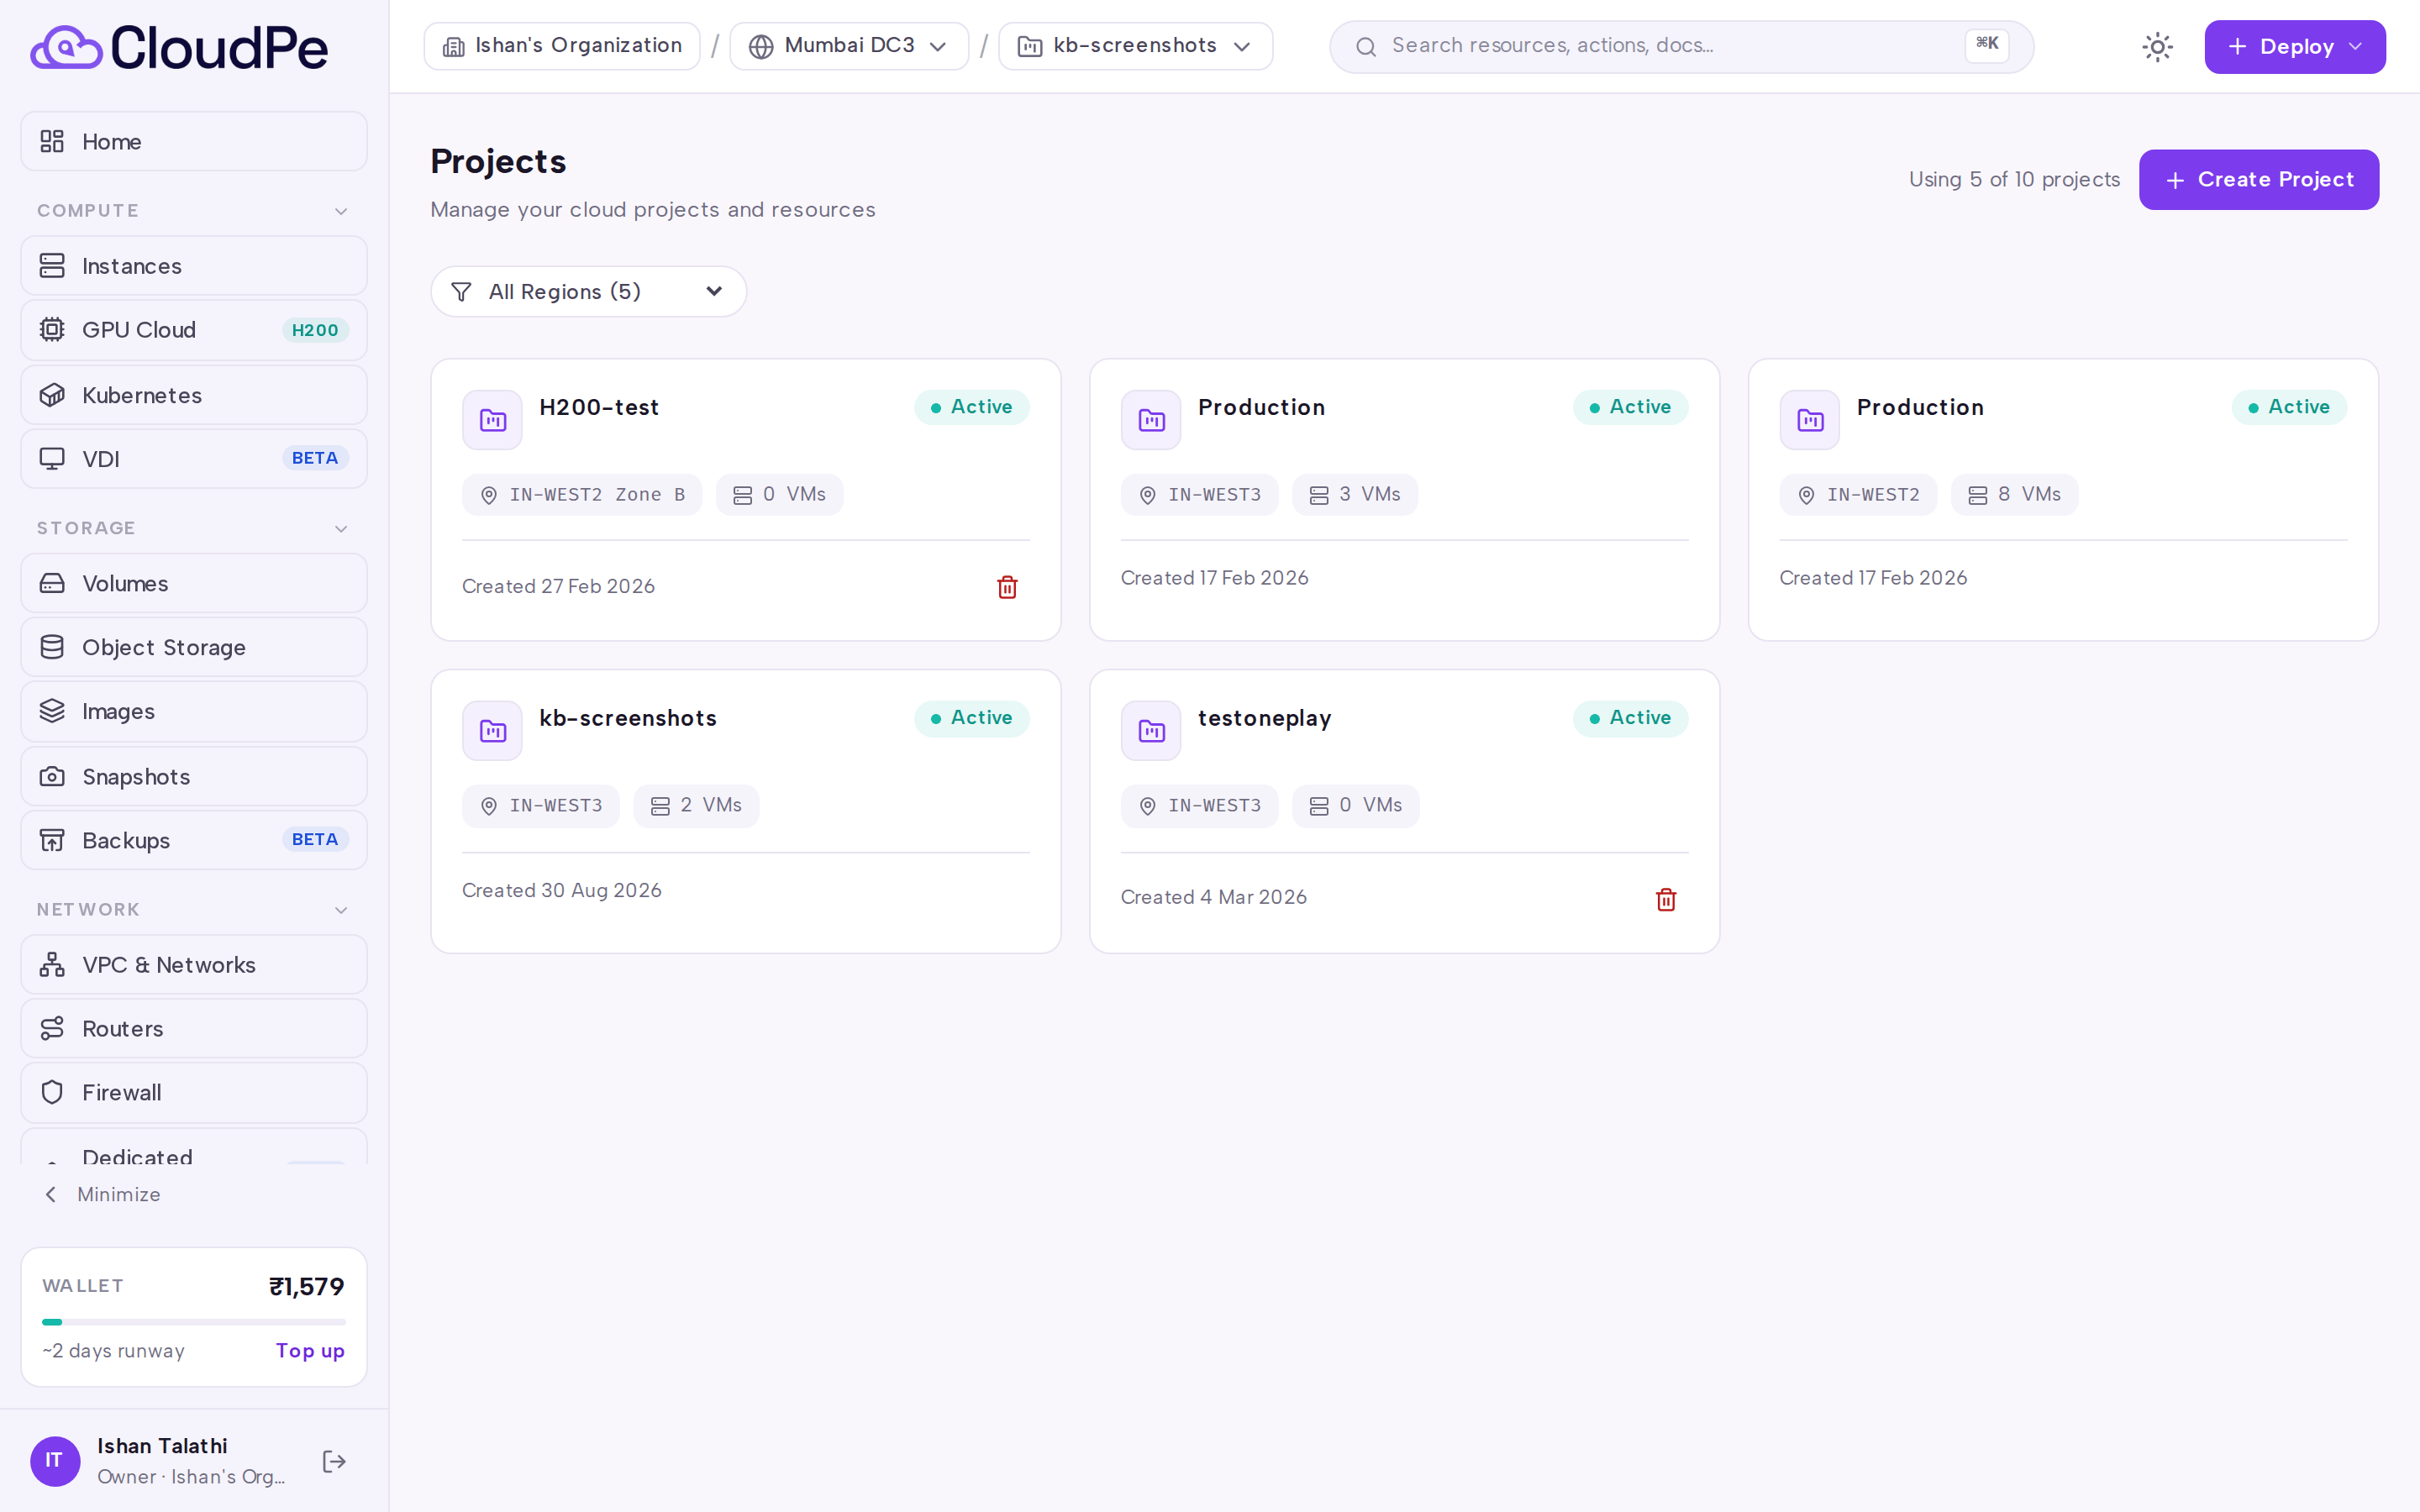Collapse the STORAGE section chevron
2420x1512 pixels.
[341, 528]
